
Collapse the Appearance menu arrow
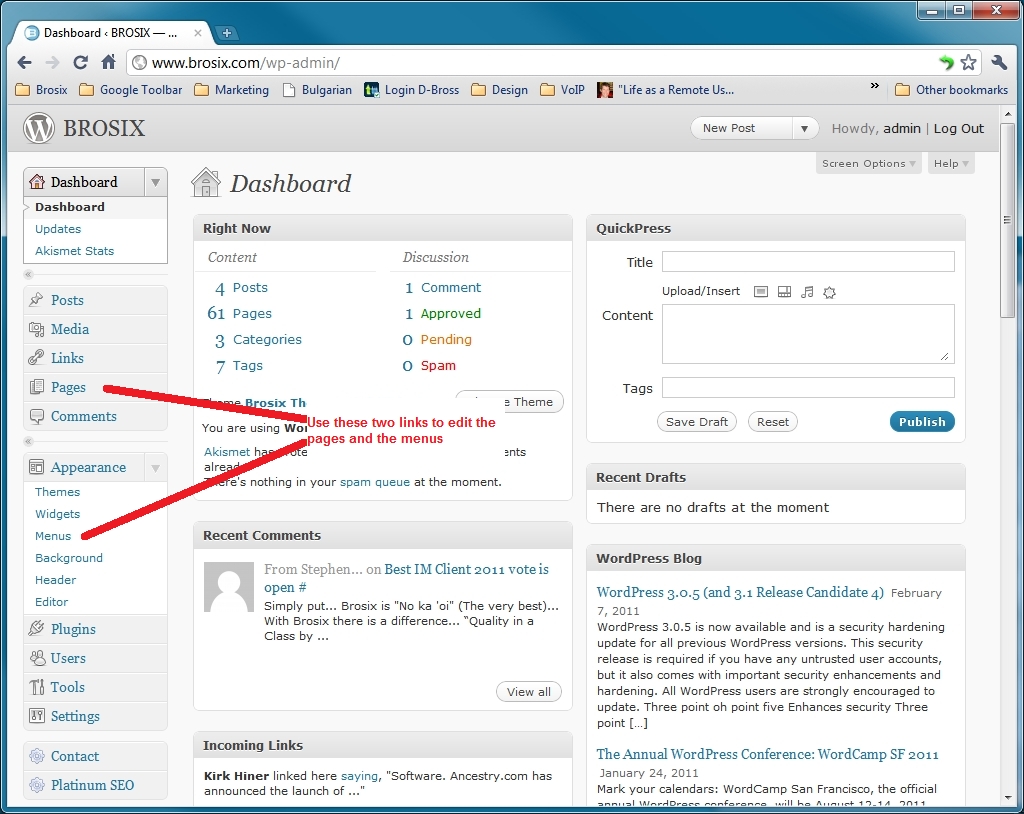click(155, 468)
